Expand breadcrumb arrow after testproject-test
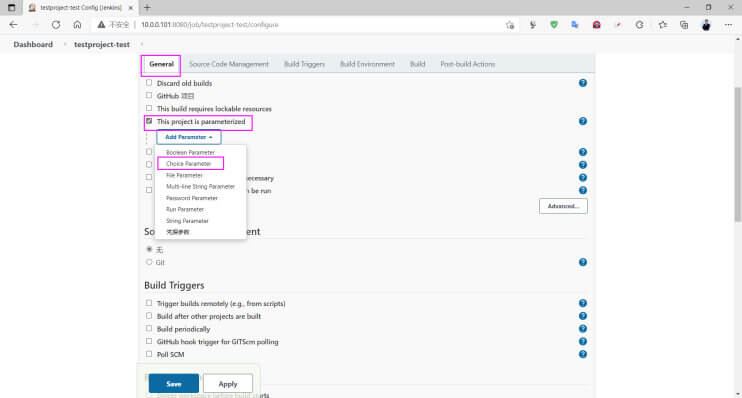 (141, 44)
